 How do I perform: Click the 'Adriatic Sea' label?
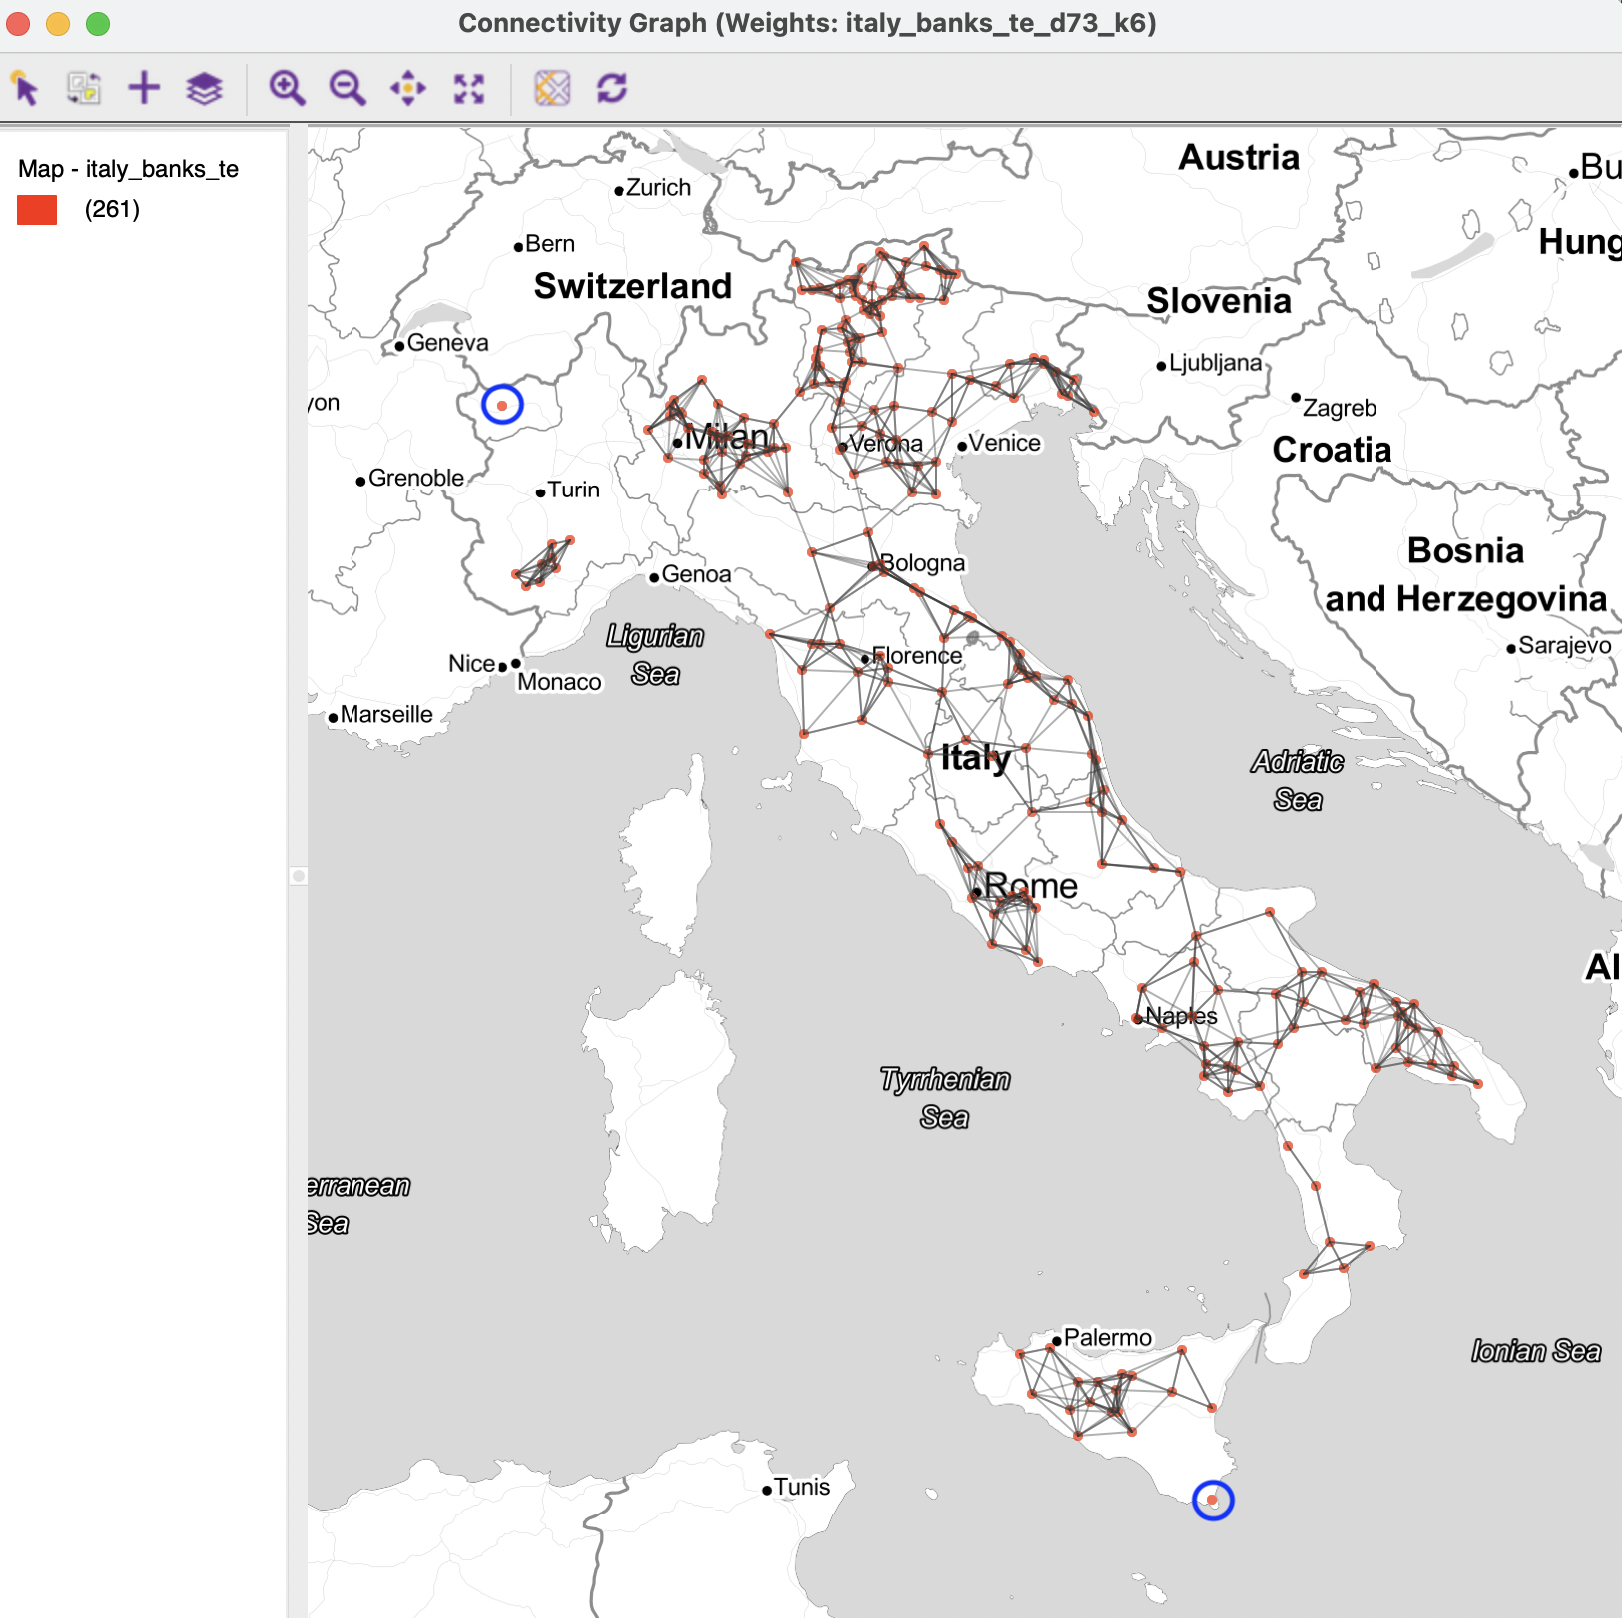tap(1298, 780)
